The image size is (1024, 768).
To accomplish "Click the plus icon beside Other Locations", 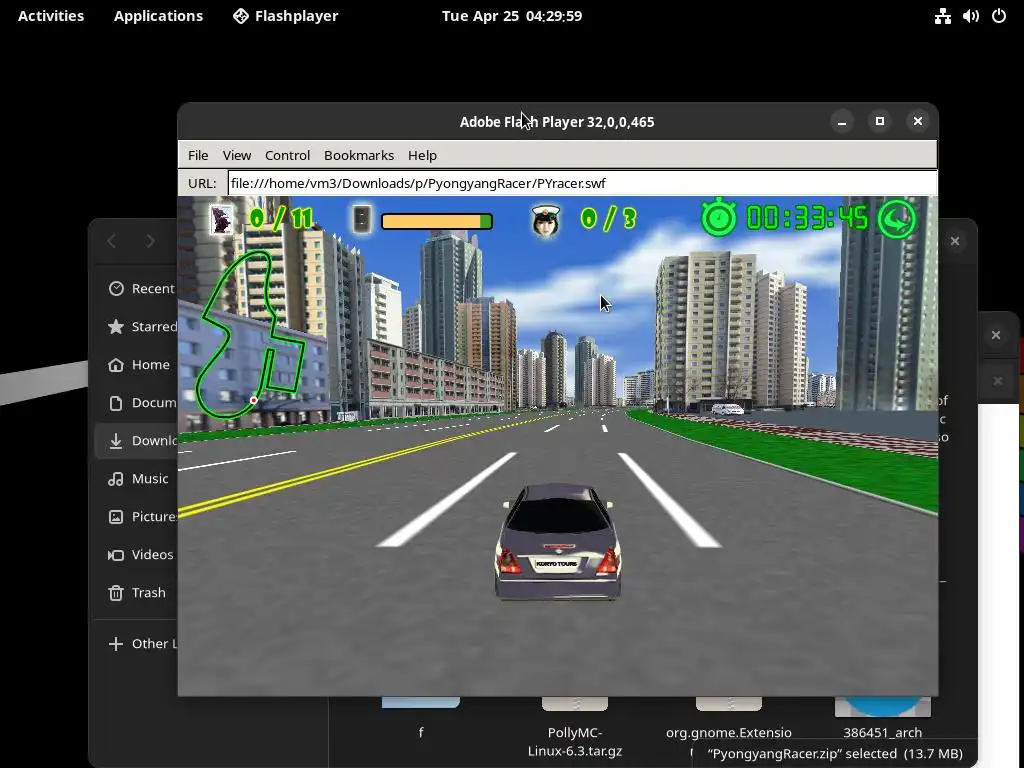I will coord(116,644).
